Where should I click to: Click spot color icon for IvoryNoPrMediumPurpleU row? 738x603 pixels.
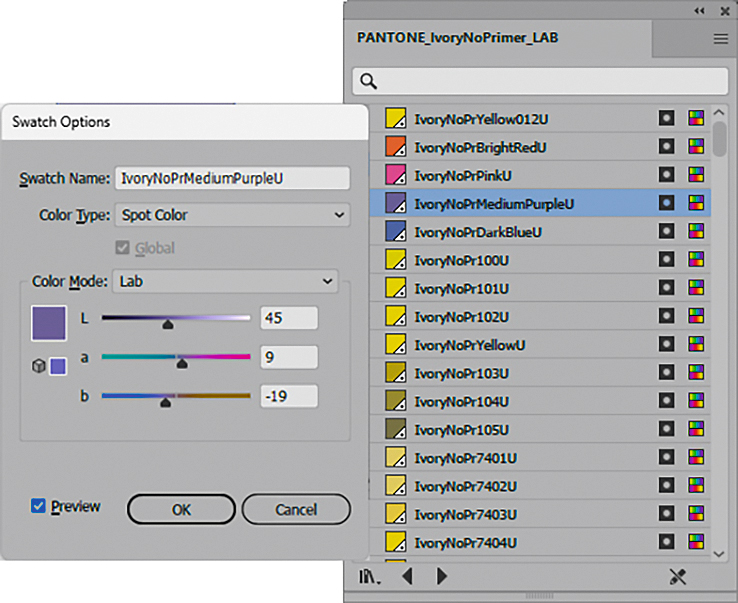[x=666, y=202]
